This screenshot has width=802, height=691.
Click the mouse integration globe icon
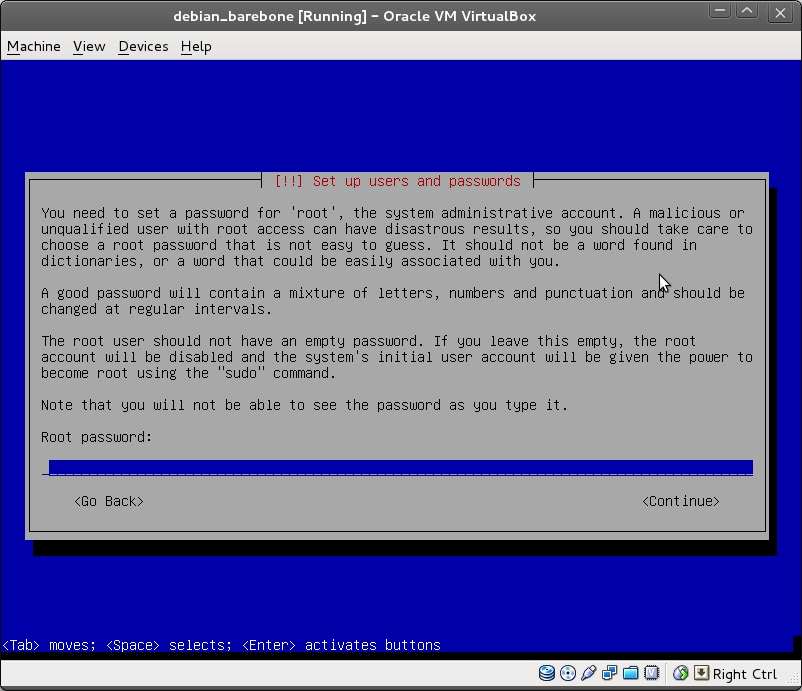point(681,673)
